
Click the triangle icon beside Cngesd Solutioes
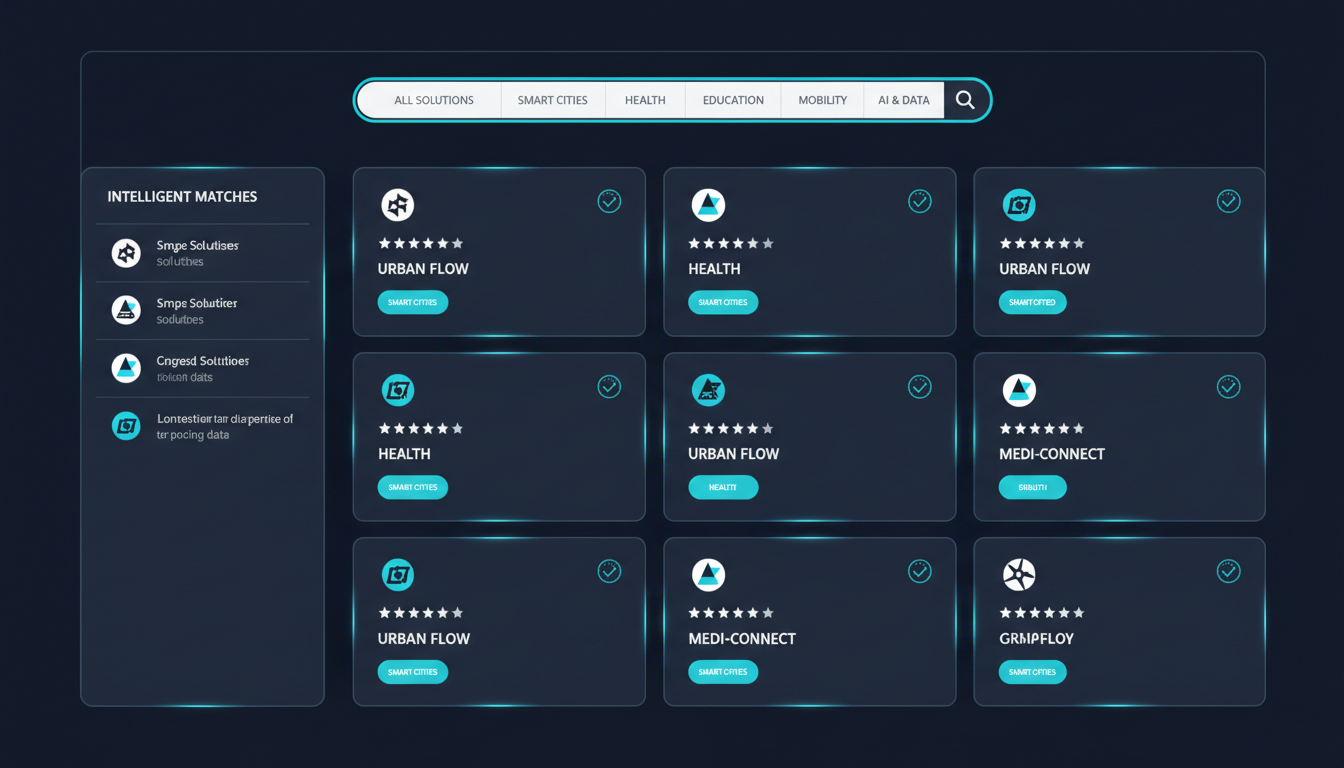[x=126, y=368]
